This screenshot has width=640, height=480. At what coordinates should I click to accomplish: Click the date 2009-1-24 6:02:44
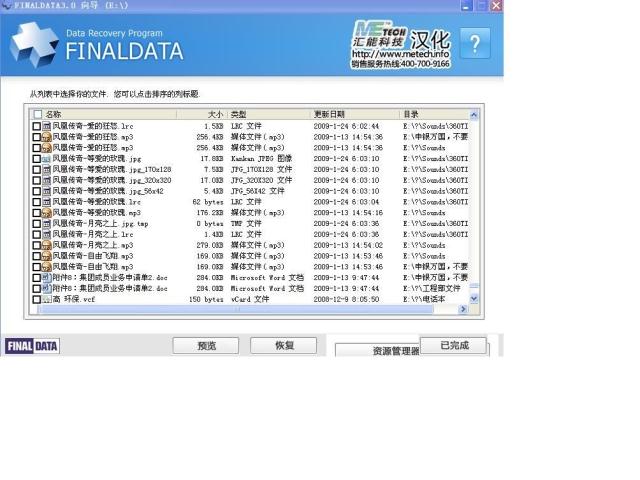(x=346, y=127)
